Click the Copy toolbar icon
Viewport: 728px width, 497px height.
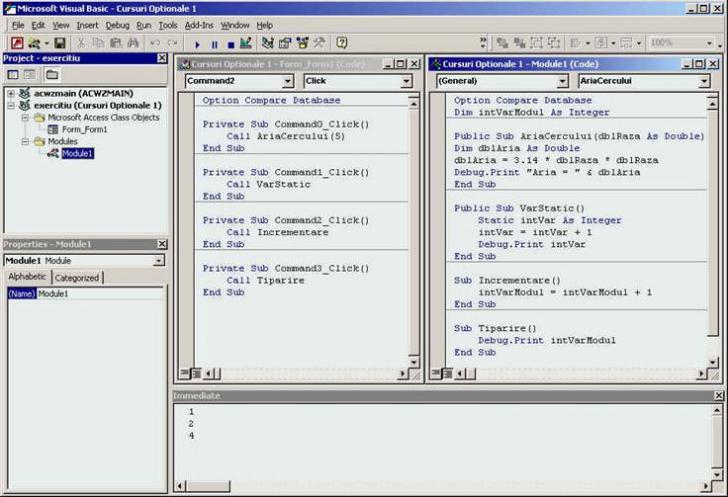coord(98,43)
